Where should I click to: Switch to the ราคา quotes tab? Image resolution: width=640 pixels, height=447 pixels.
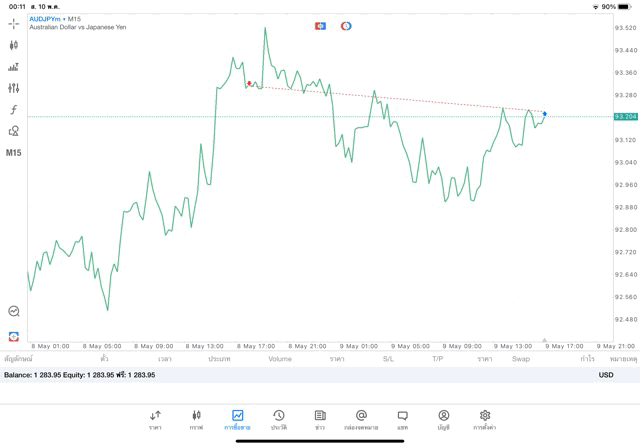click(x=155, y=419)
